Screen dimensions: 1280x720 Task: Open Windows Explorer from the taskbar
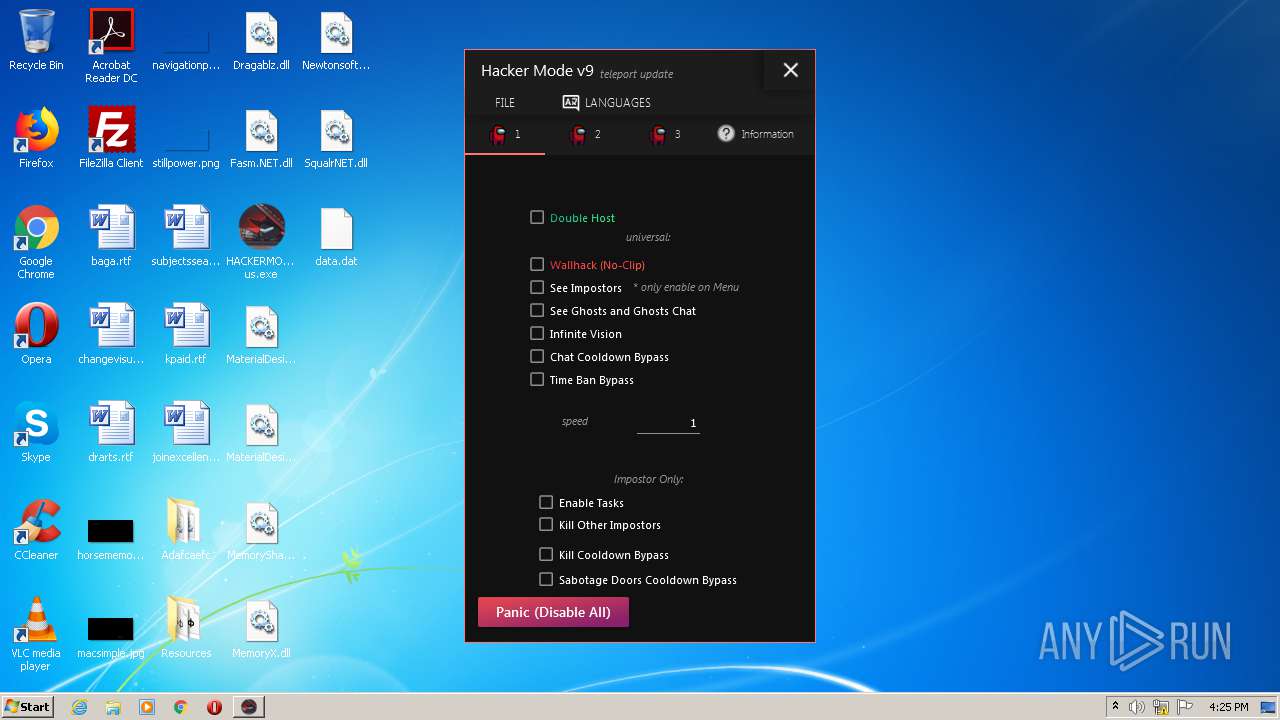click(113, 707)
